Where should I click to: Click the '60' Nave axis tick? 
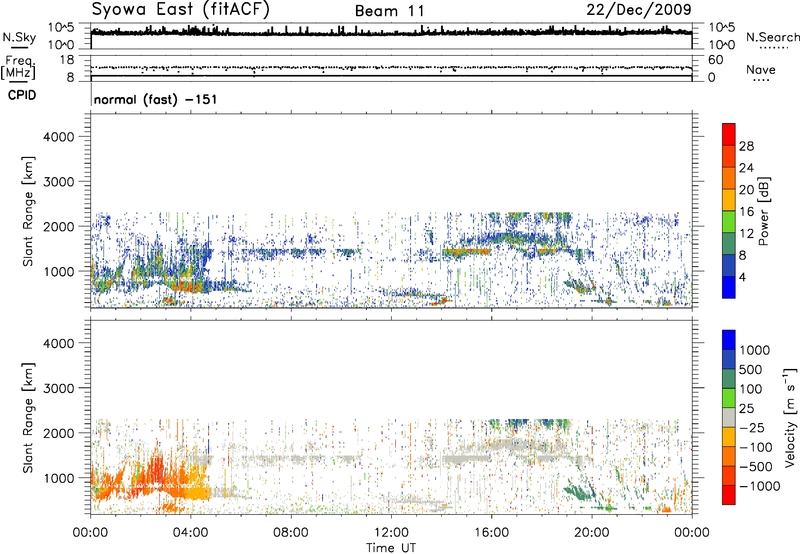(715, 60)
